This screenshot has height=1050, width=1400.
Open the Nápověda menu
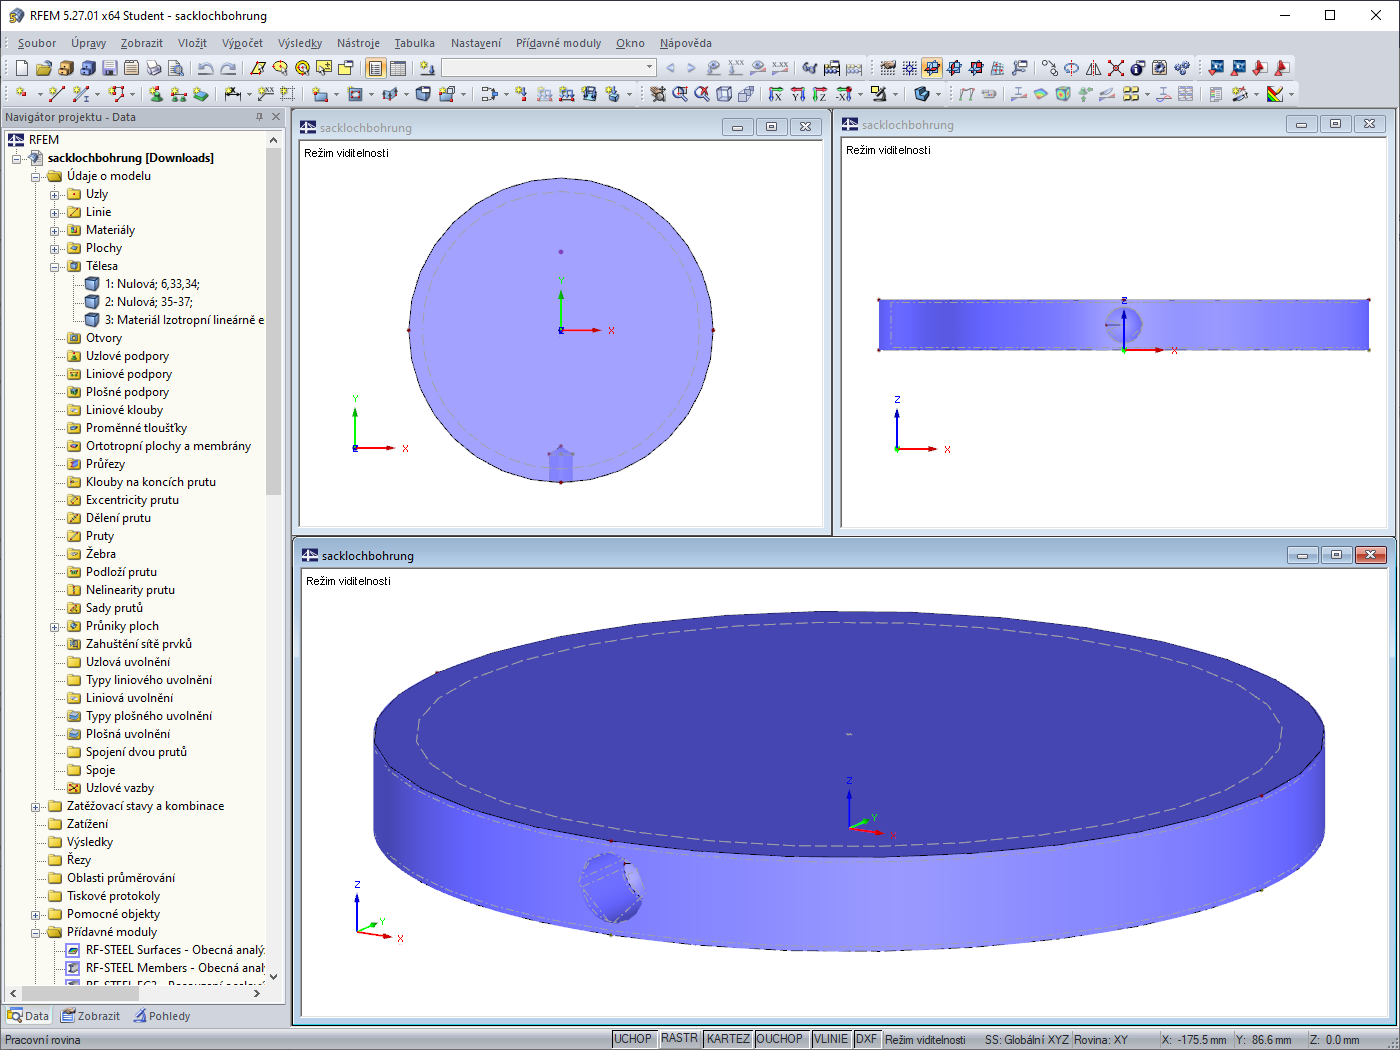[686, 43]
